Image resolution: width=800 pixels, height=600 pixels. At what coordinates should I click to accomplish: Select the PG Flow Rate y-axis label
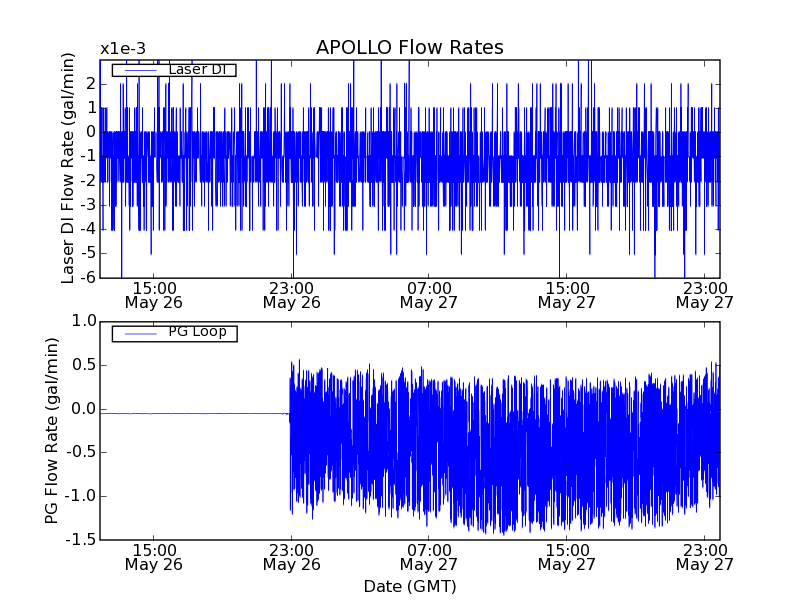[x=52, y=430]
